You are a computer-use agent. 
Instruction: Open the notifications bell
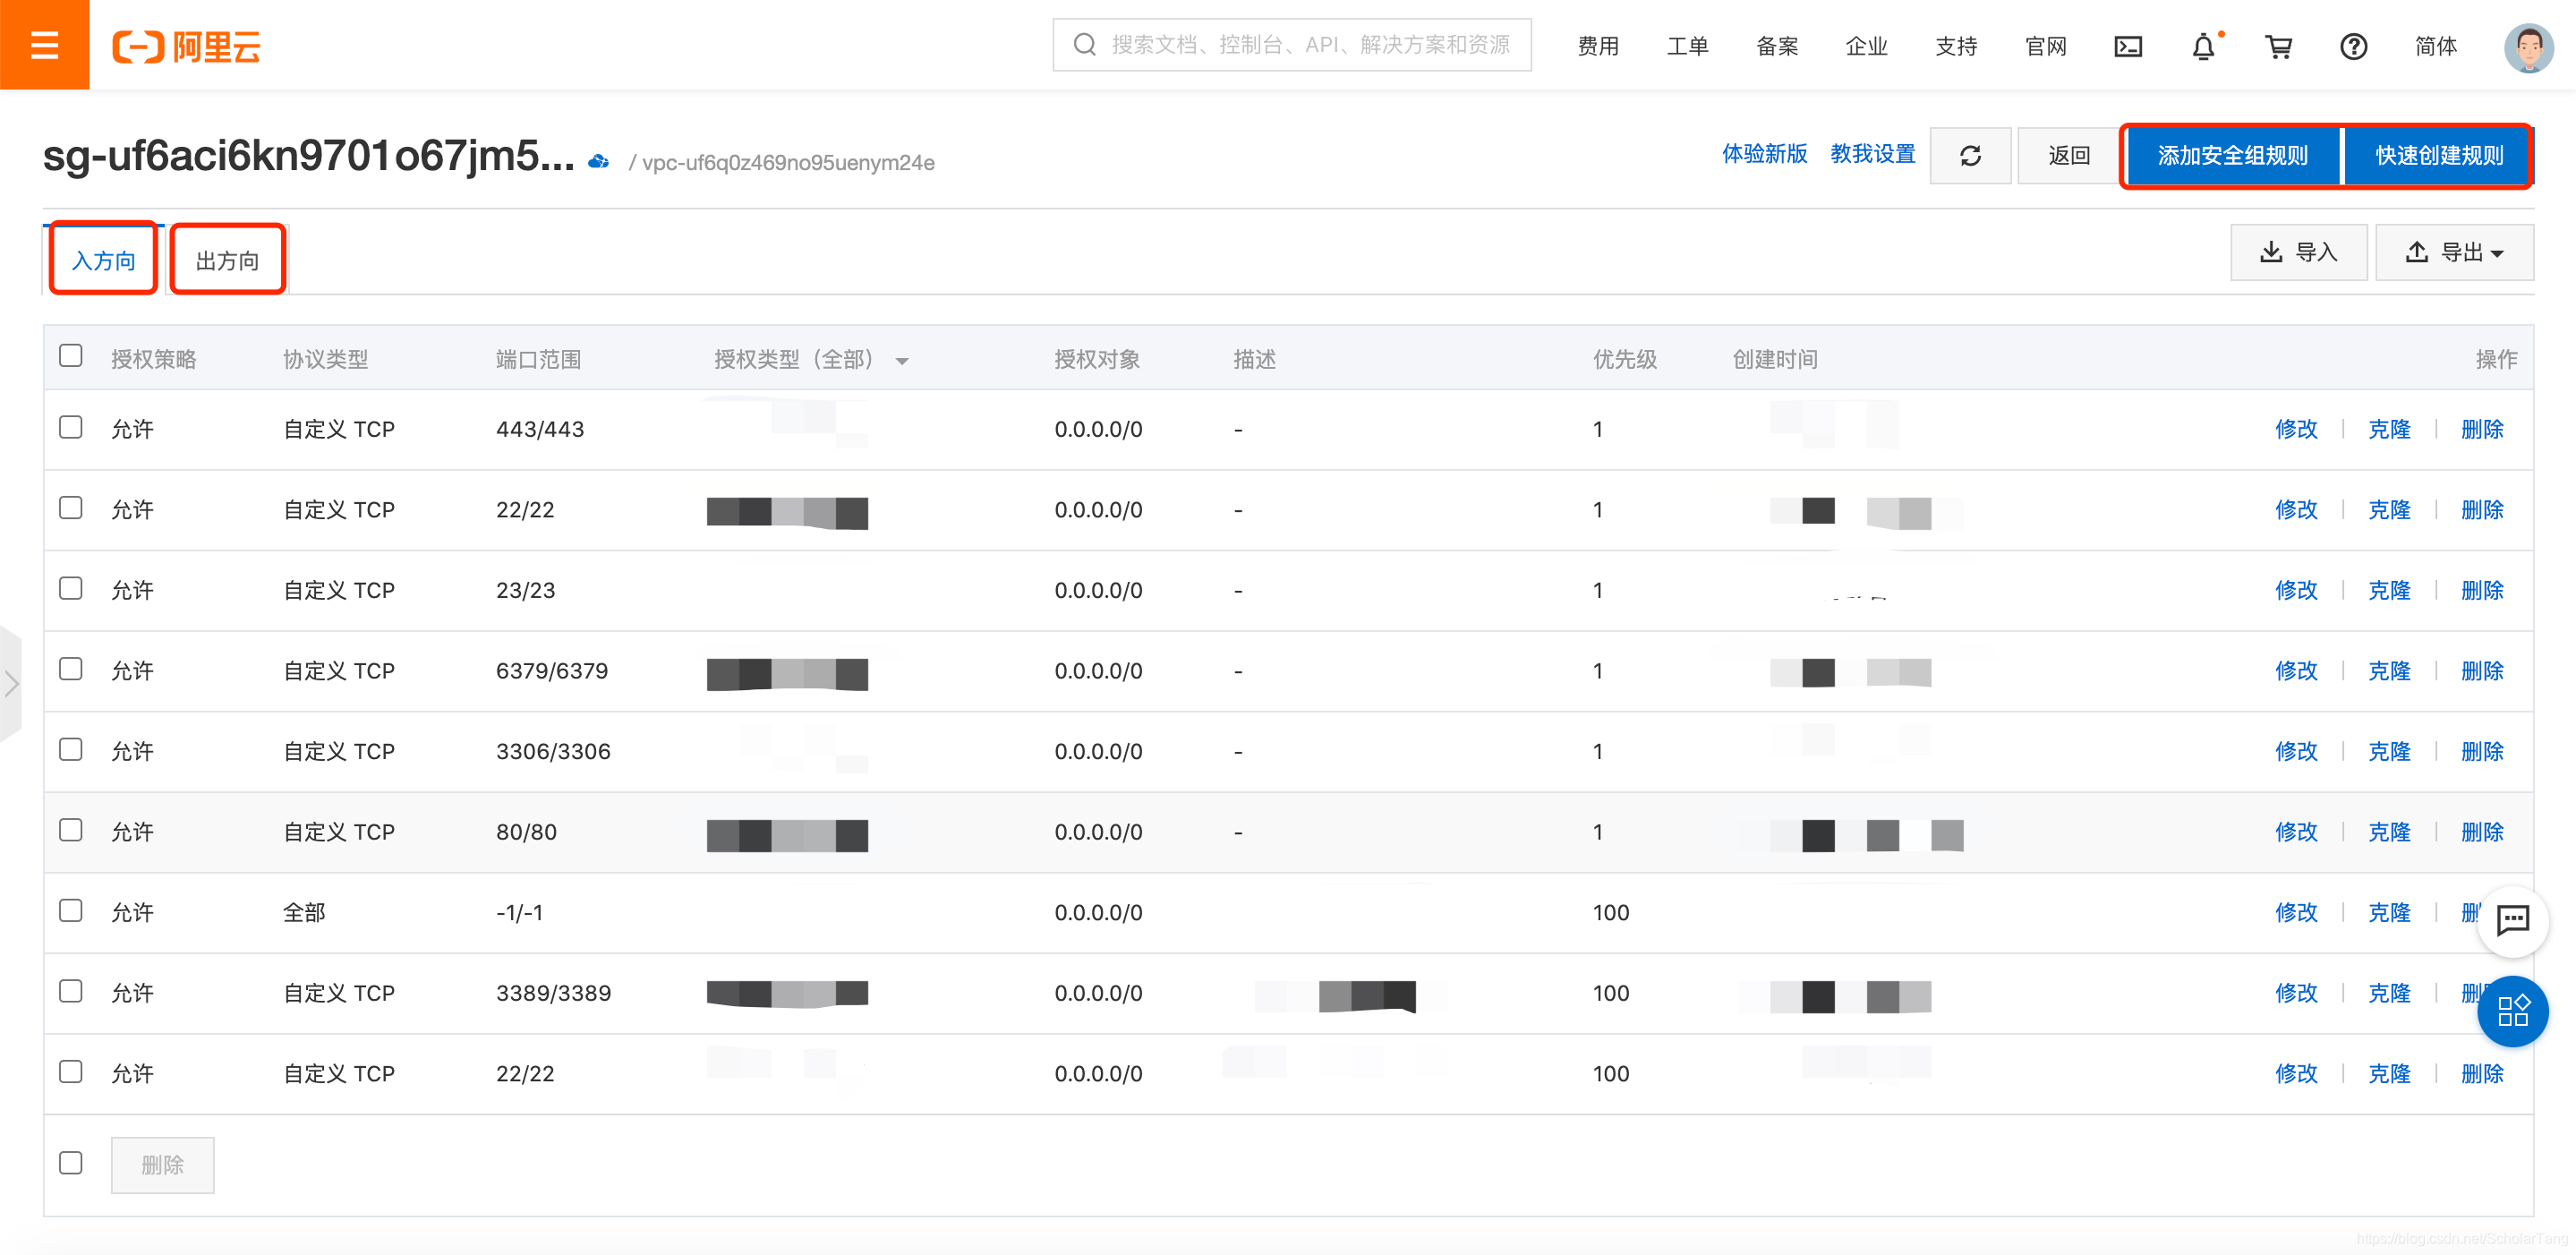click(2203, 46)
